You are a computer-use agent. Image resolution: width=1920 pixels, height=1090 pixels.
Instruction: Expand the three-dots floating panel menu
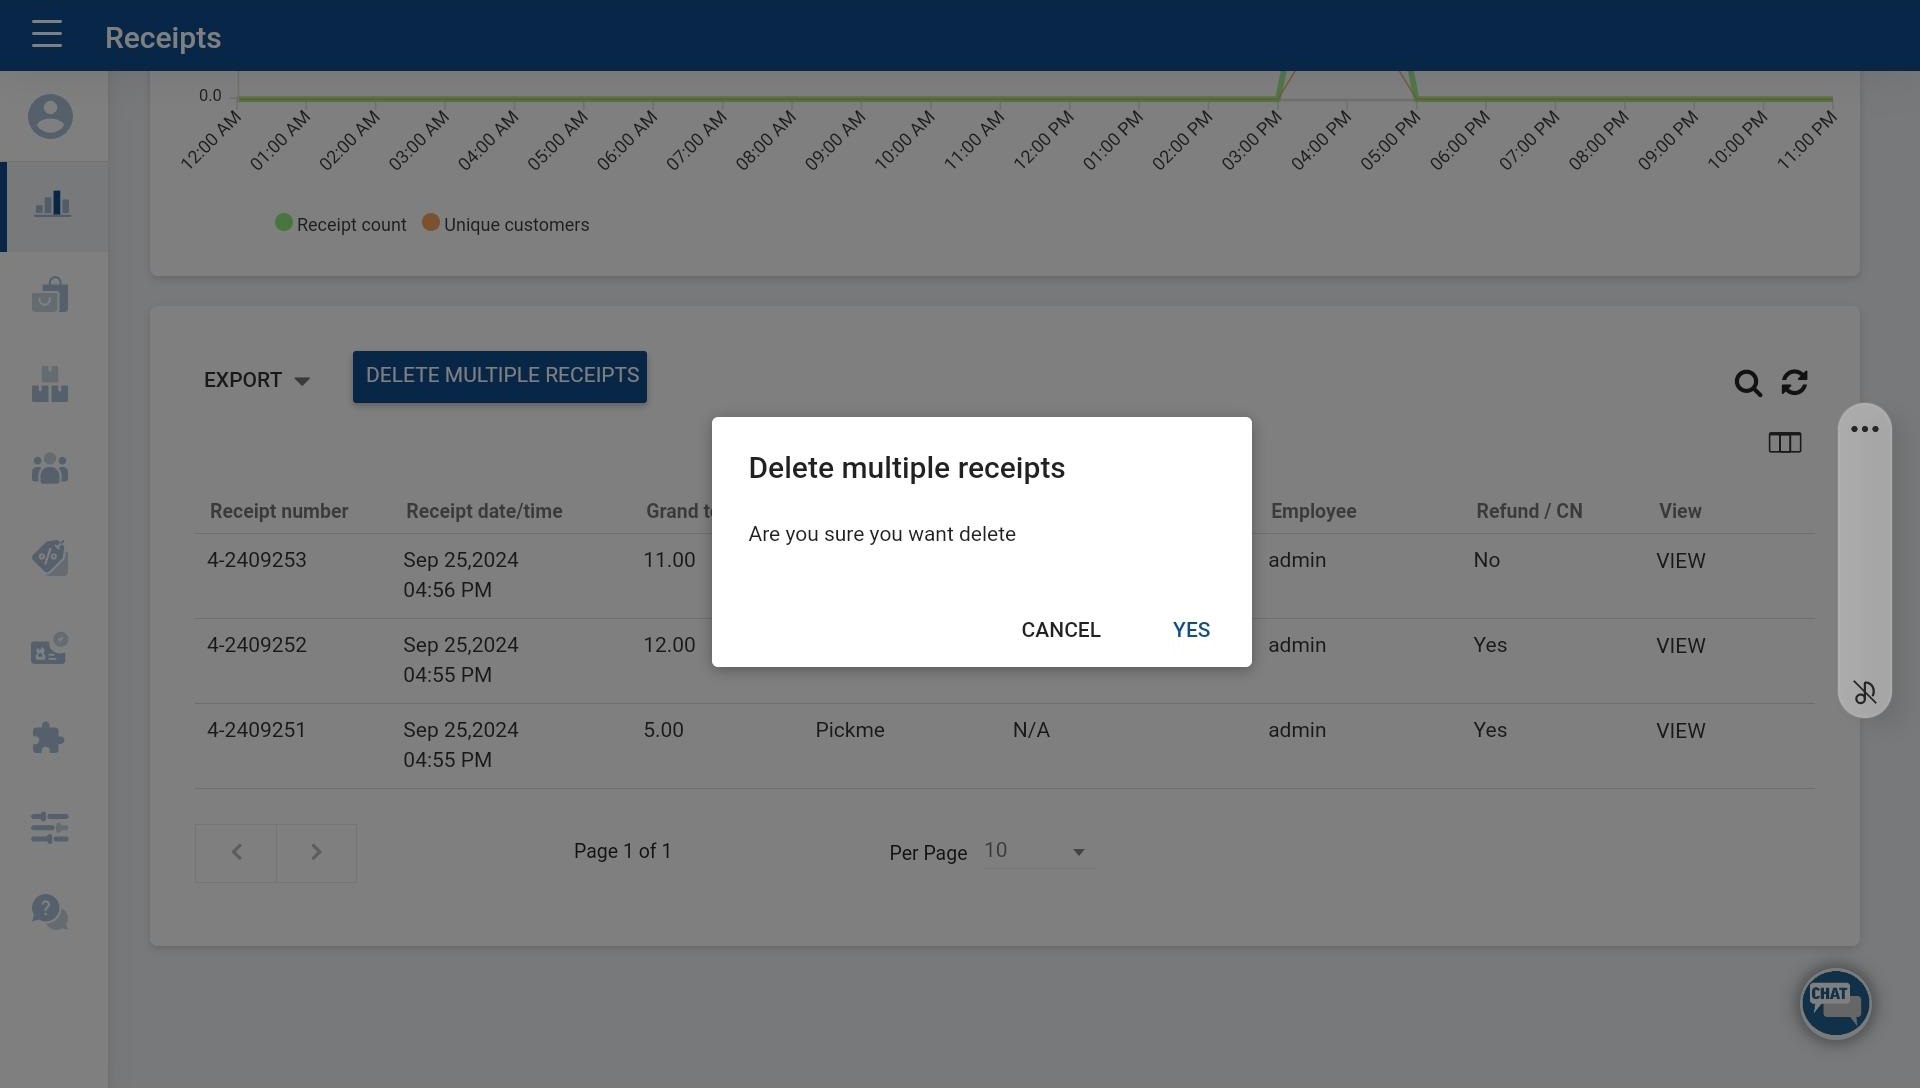1864,430
